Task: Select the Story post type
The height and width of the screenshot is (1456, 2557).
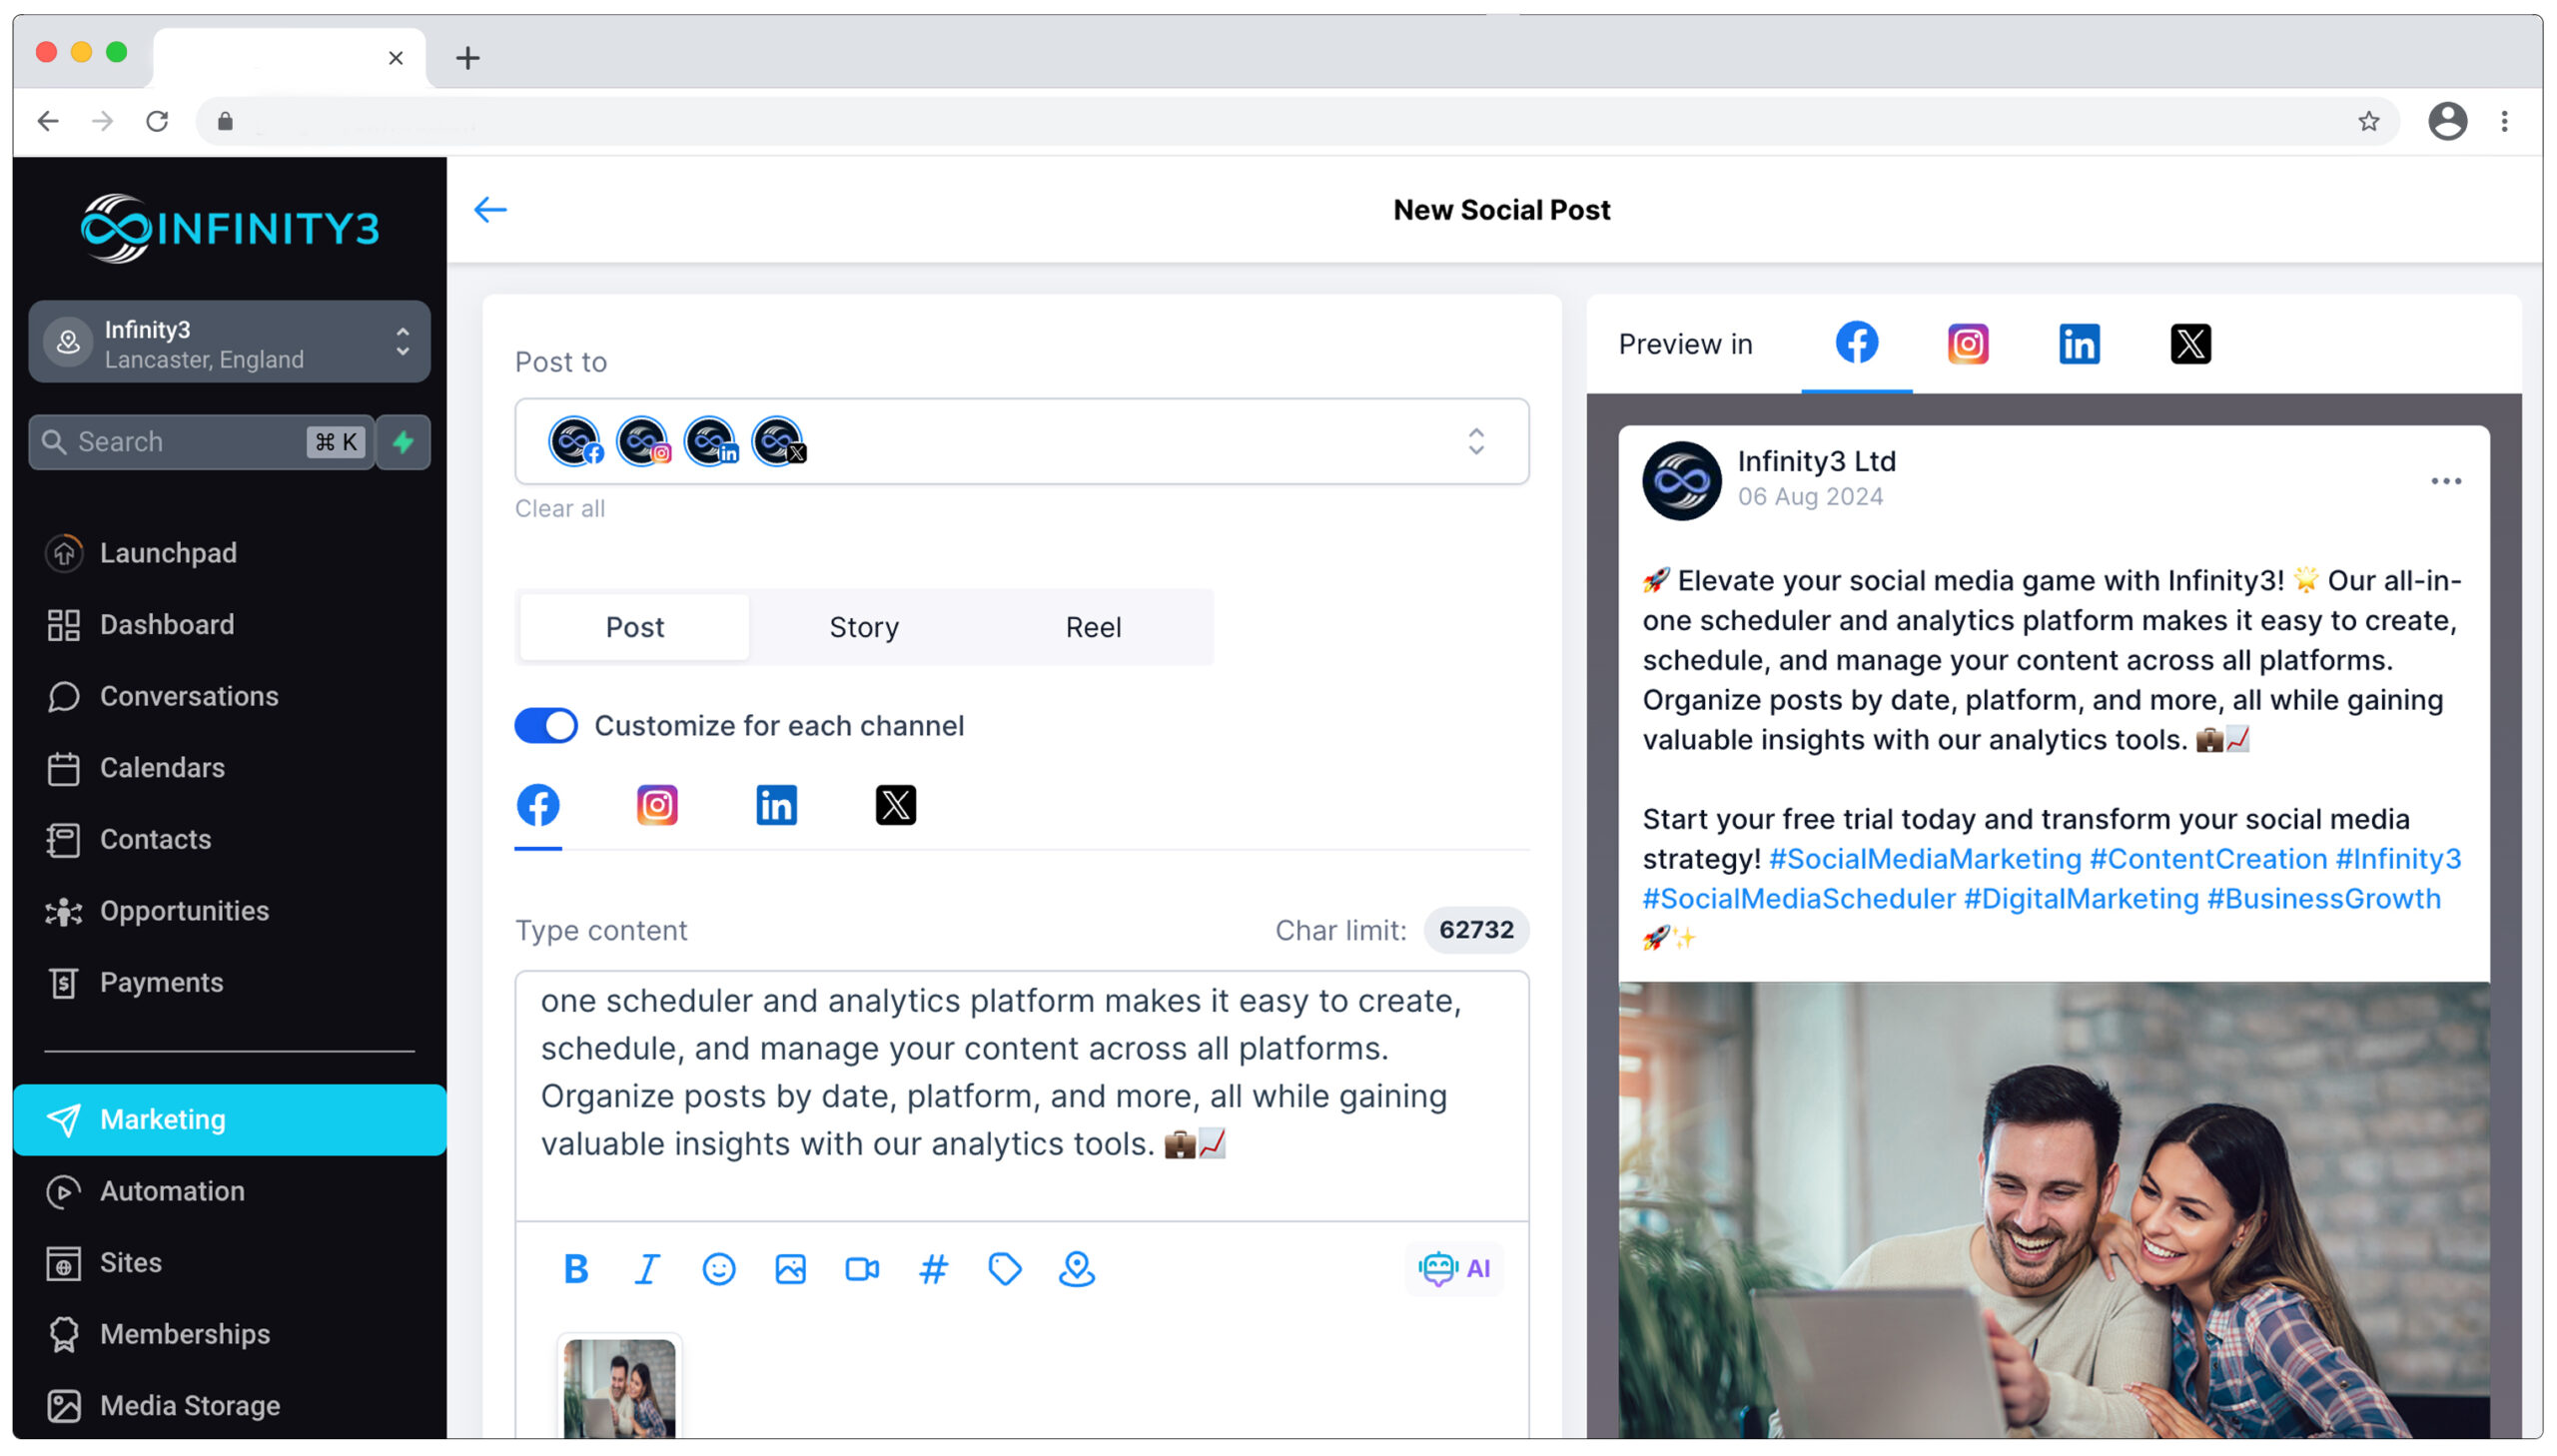Action: click(864, 627)
